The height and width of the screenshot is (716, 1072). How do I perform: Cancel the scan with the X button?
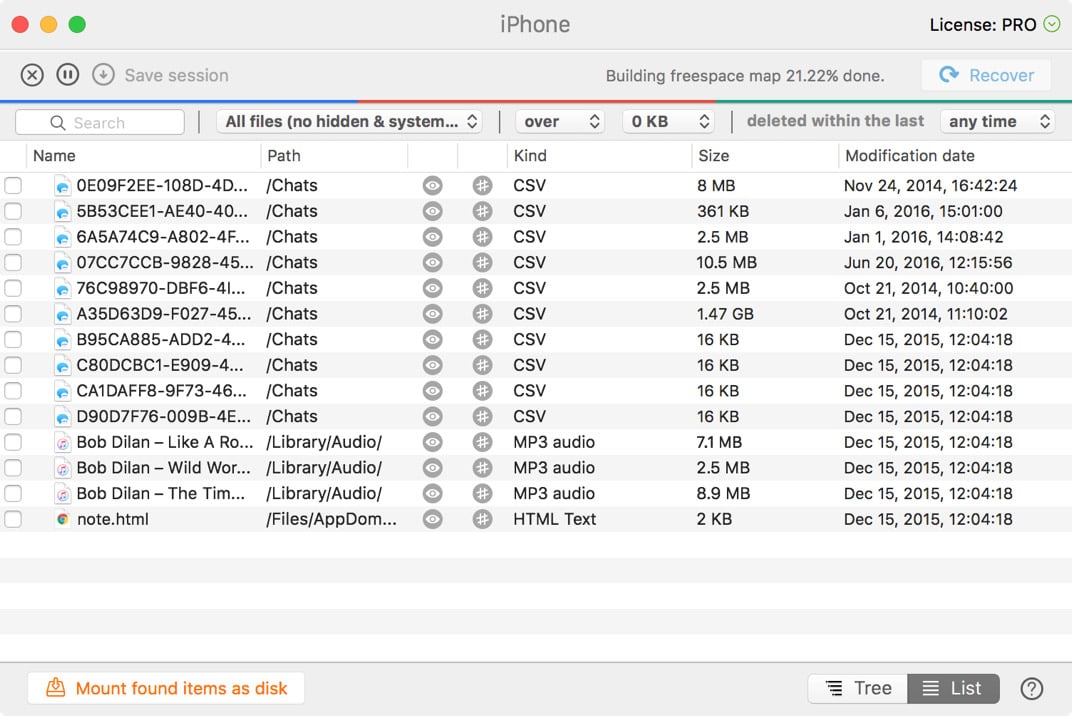pos(32,75)
